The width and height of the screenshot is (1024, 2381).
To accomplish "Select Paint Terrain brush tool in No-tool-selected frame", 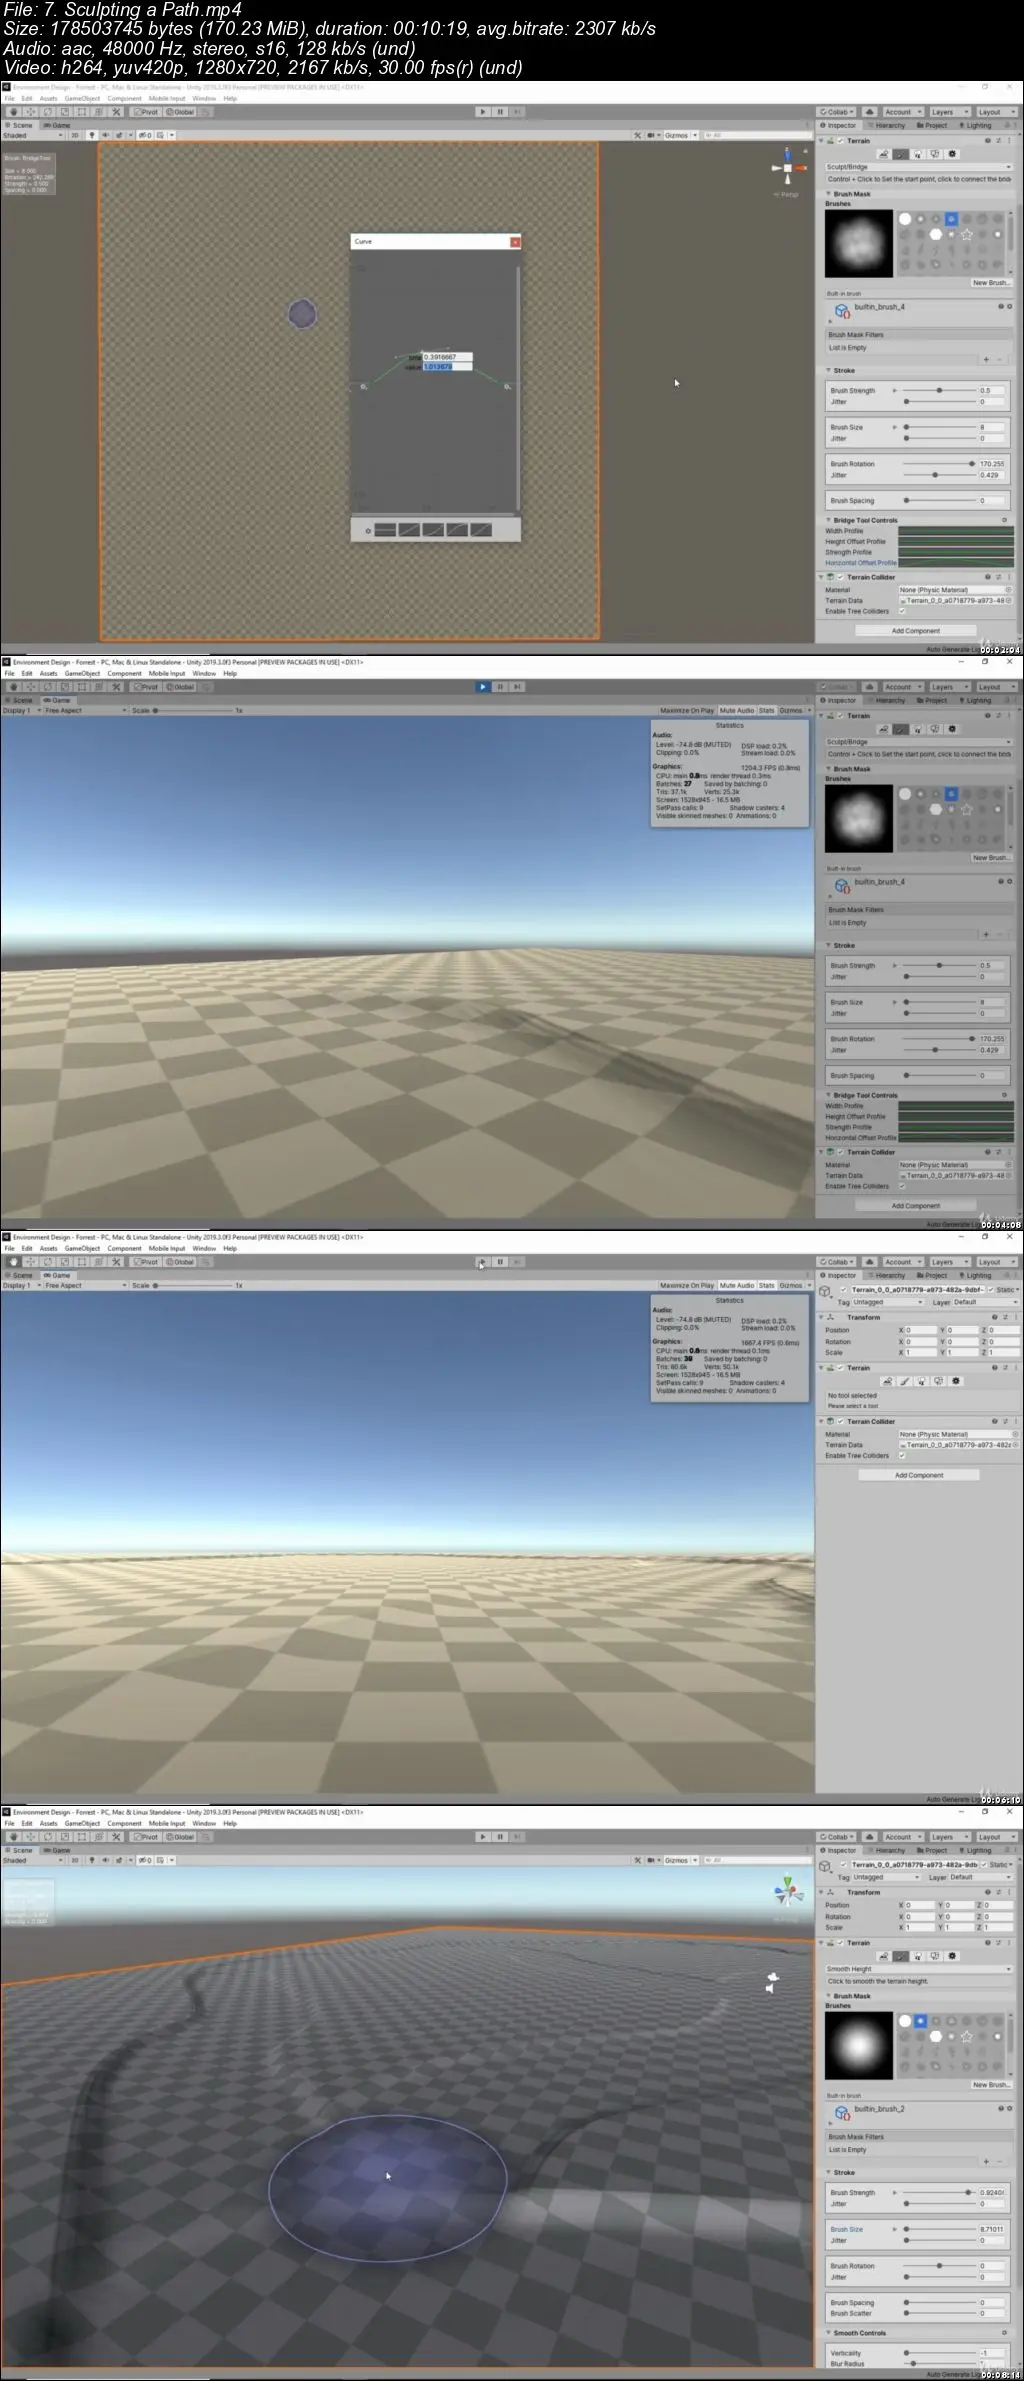I will 903,1381.
